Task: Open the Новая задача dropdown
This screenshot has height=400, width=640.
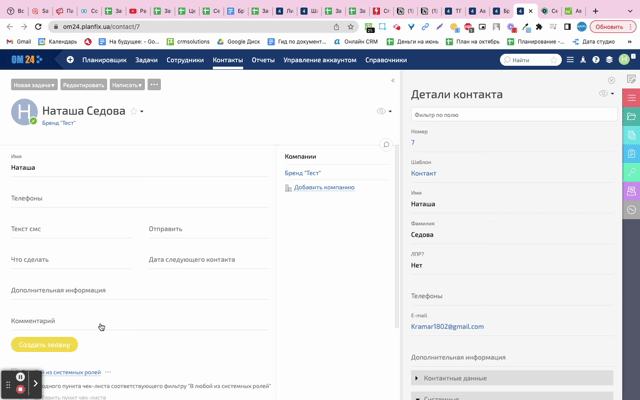Action: coord(34,85)
